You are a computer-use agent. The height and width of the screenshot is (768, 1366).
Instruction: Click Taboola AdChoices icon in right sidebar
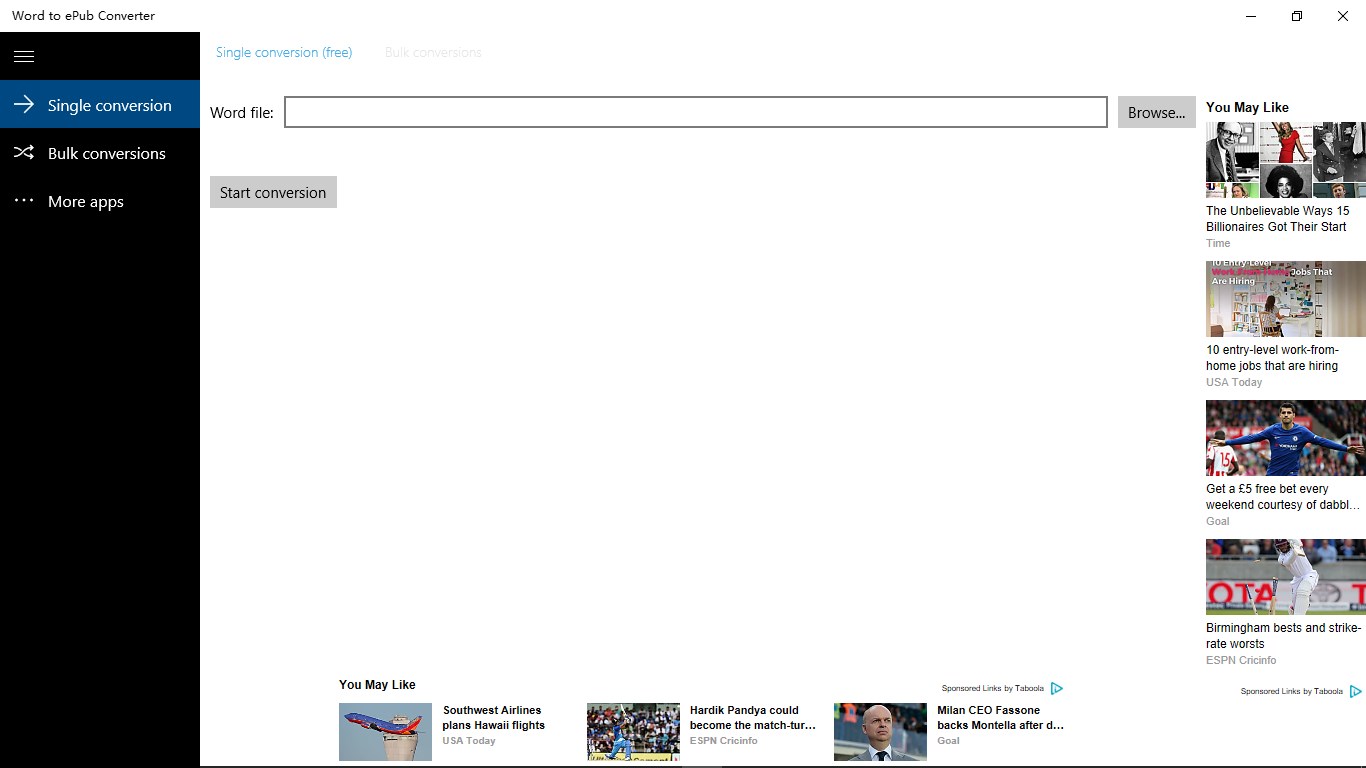1356,691
